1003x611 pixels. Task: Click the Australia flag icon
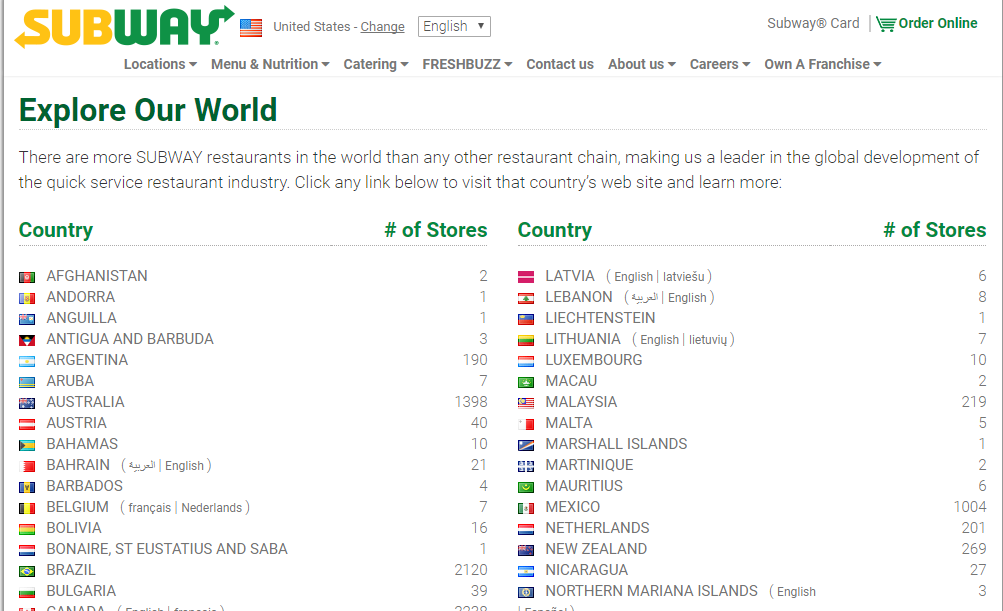(27, 403)
